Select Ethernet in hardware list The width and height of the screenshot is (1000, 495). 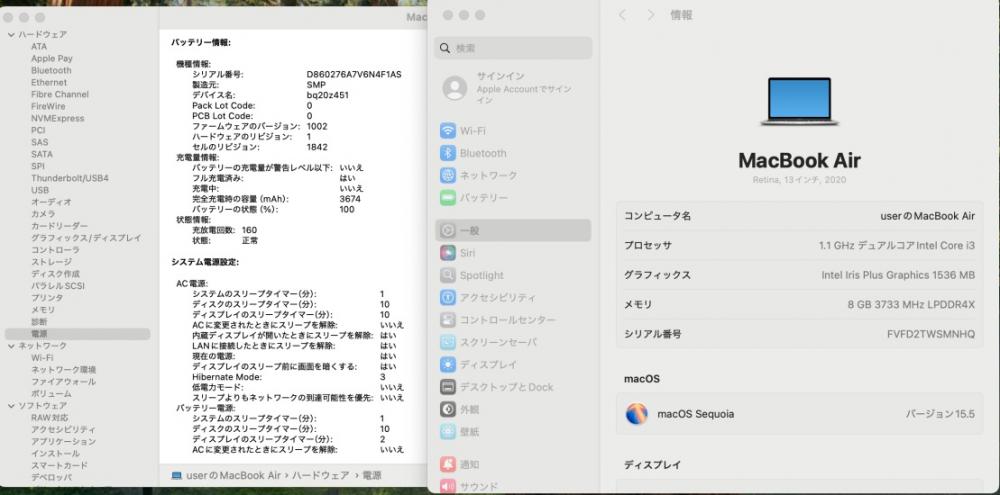click(48, 82)
